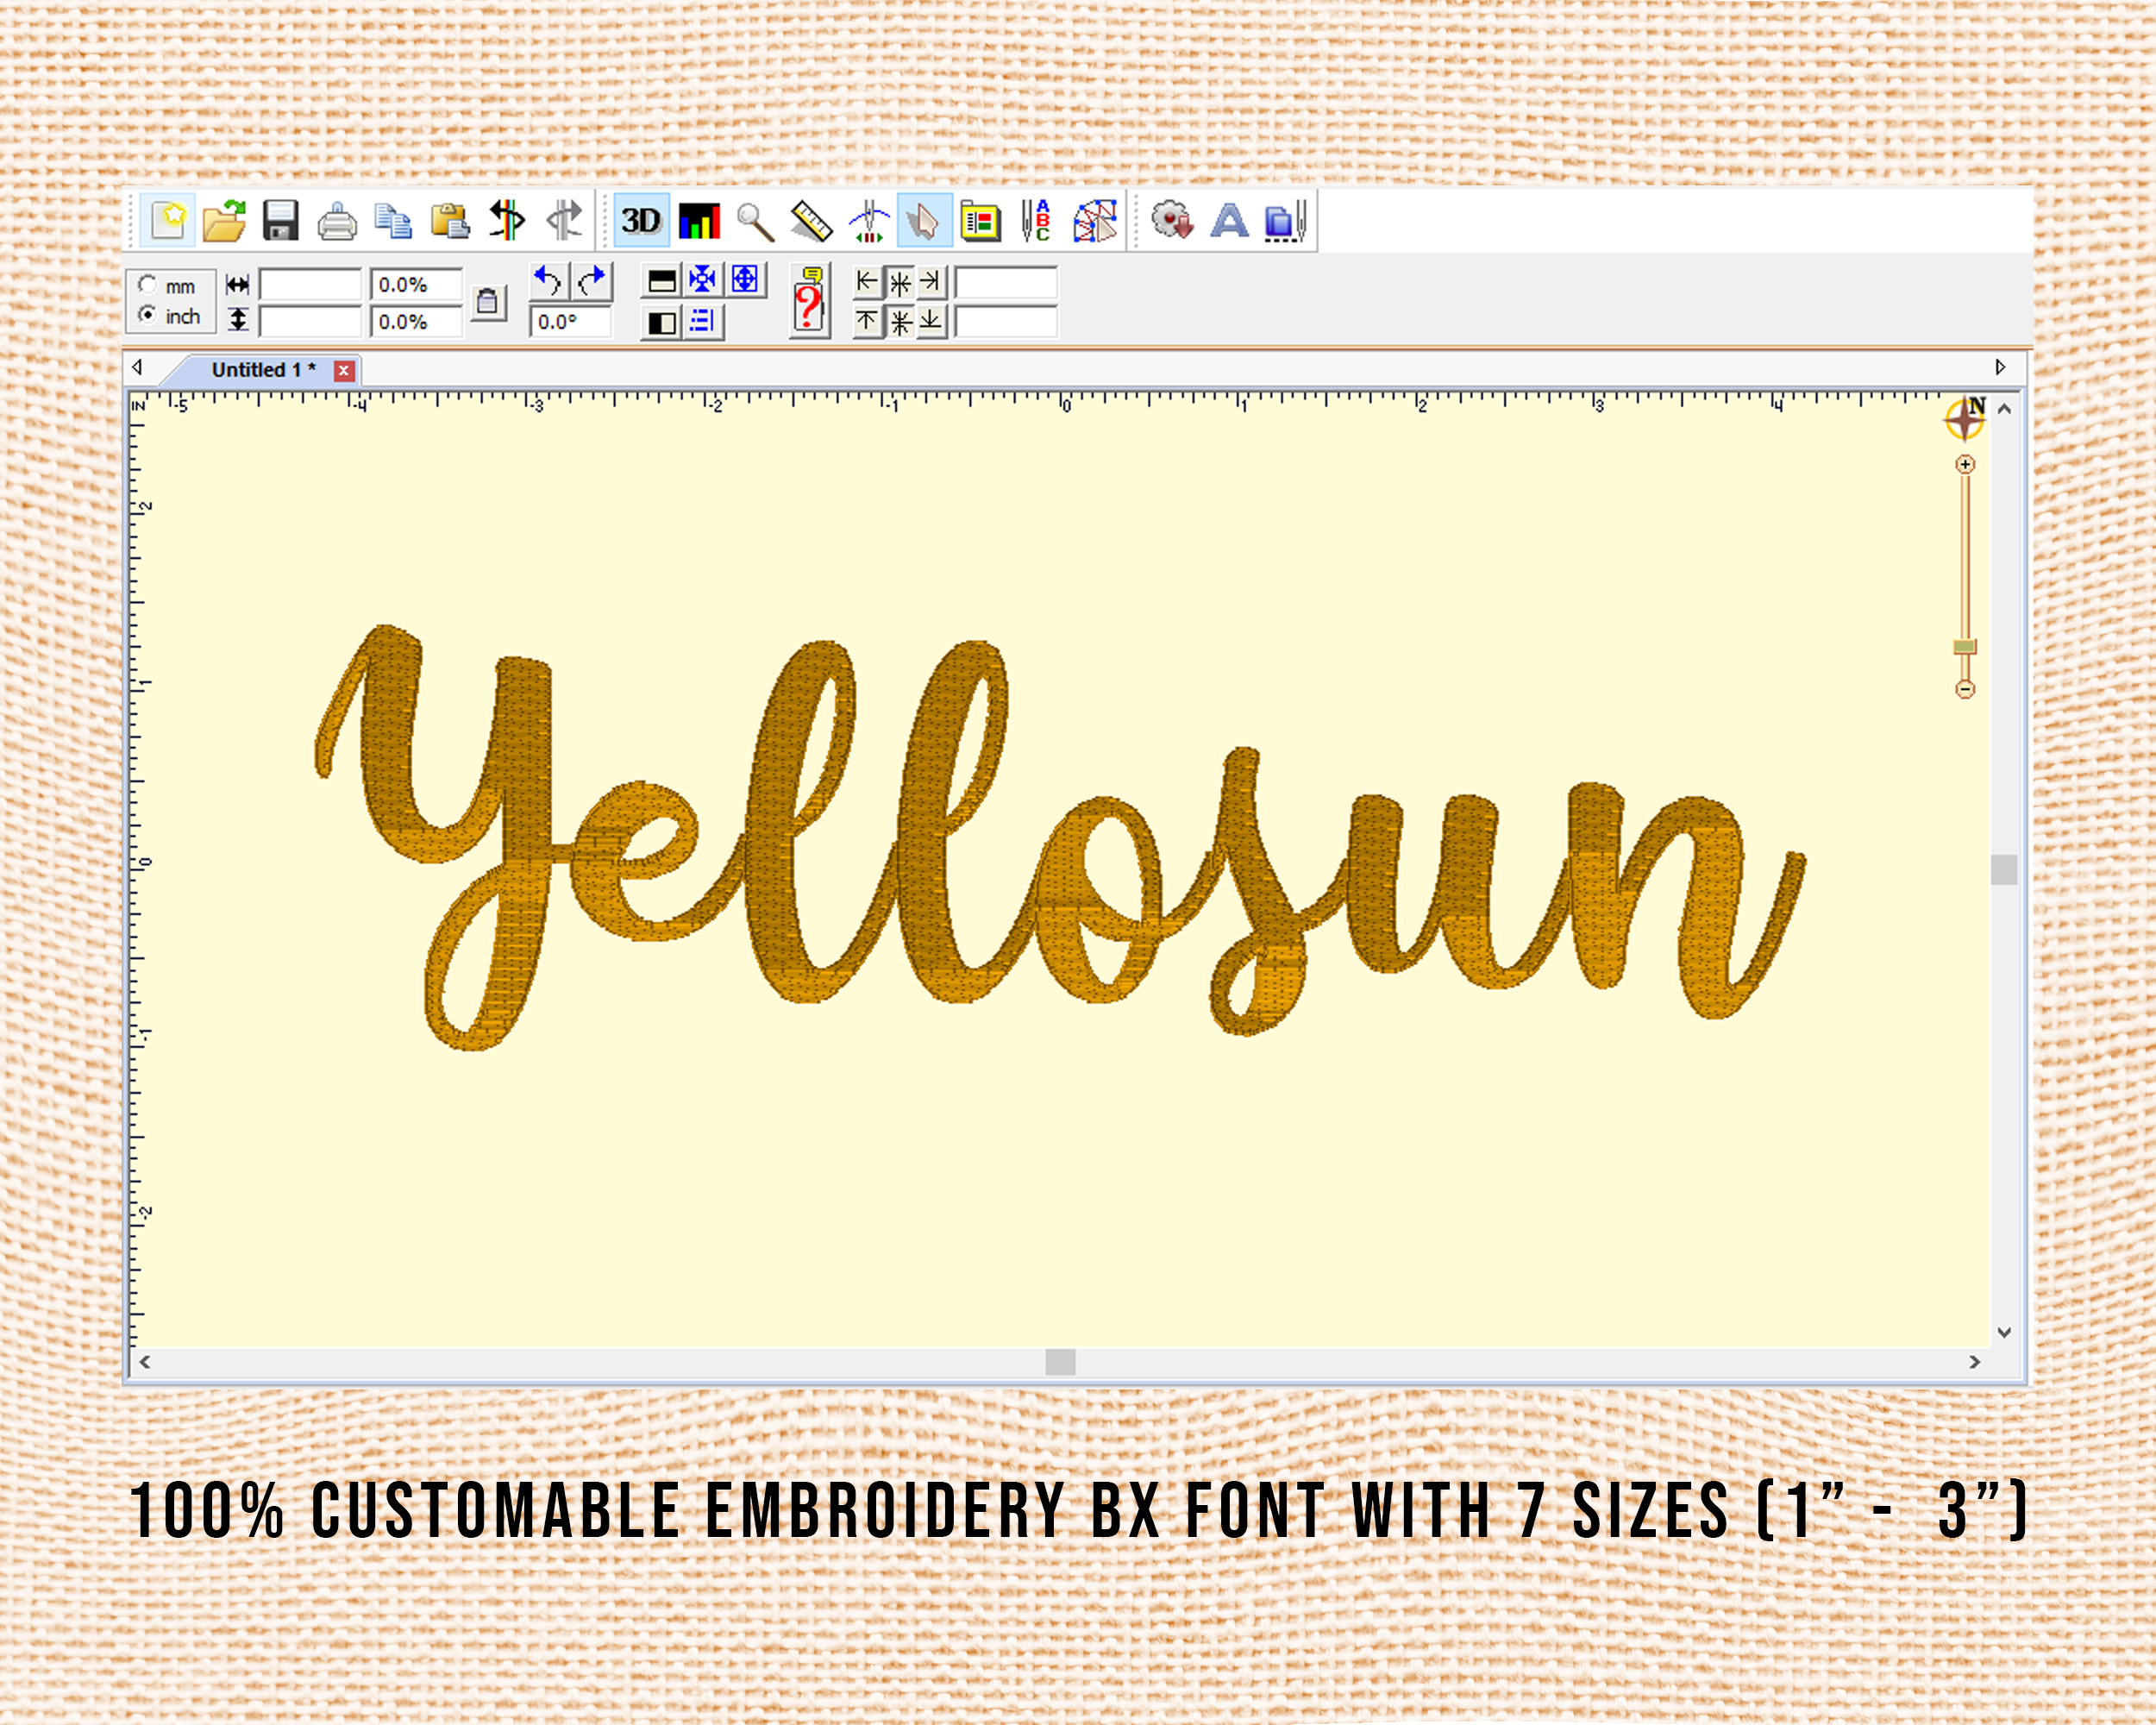Screen dimensions: 2156x1725
Task: Open the color bar chart panel
Action: (x=701, y=222)
